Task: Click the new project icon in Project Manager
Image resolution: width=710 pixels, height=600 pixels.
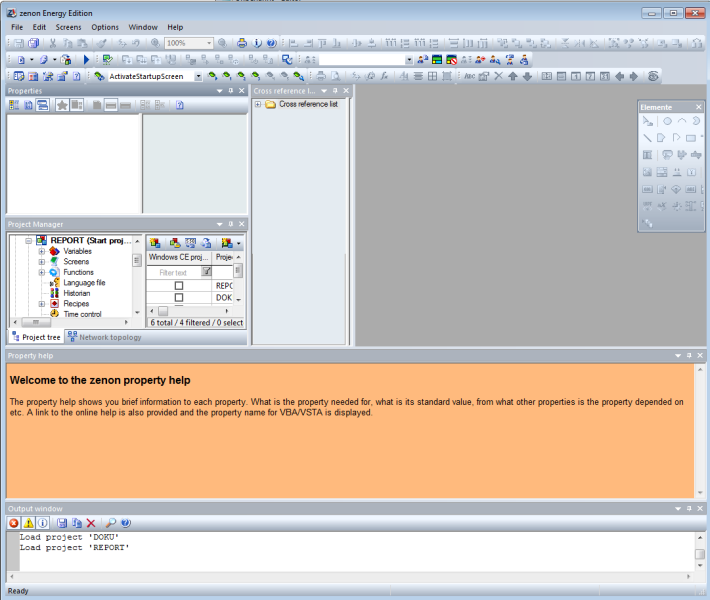Action: (x=155, y=243)
